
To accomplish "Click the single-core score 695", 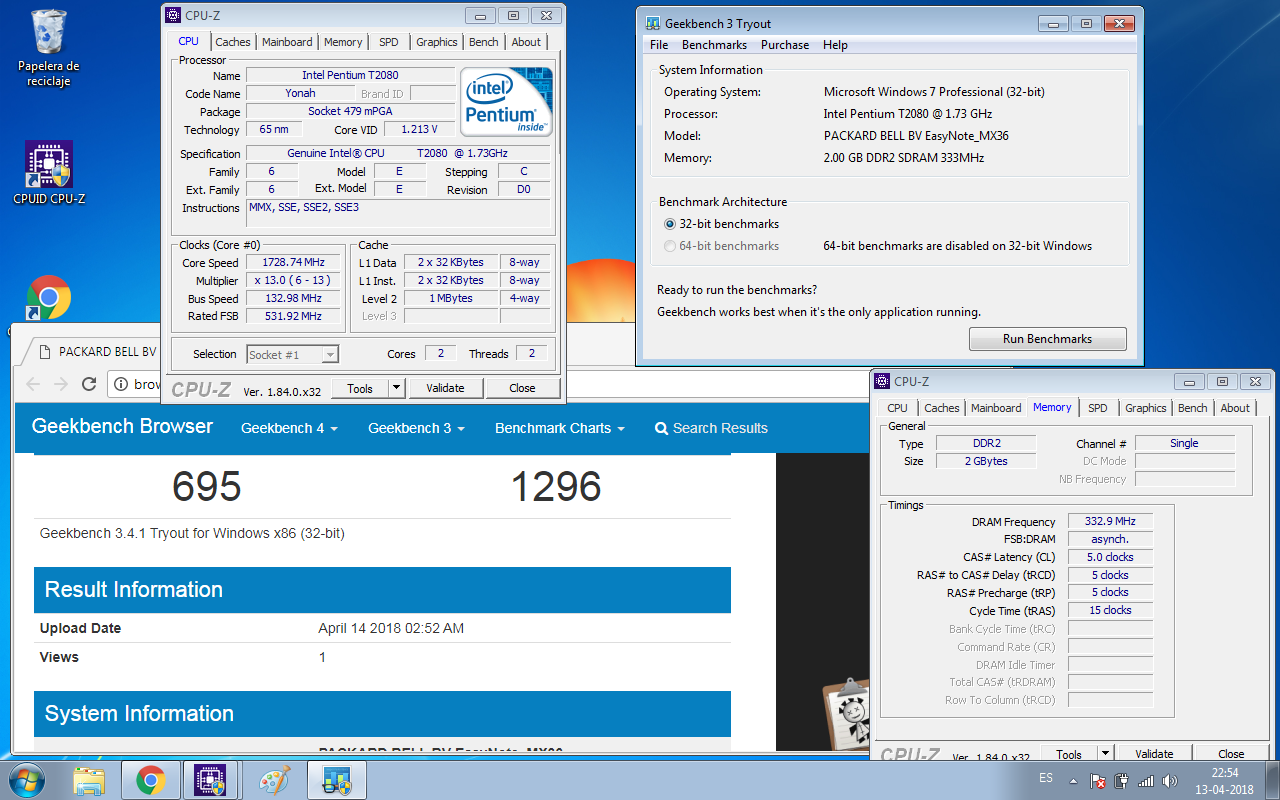I will [x=207, y=486].
